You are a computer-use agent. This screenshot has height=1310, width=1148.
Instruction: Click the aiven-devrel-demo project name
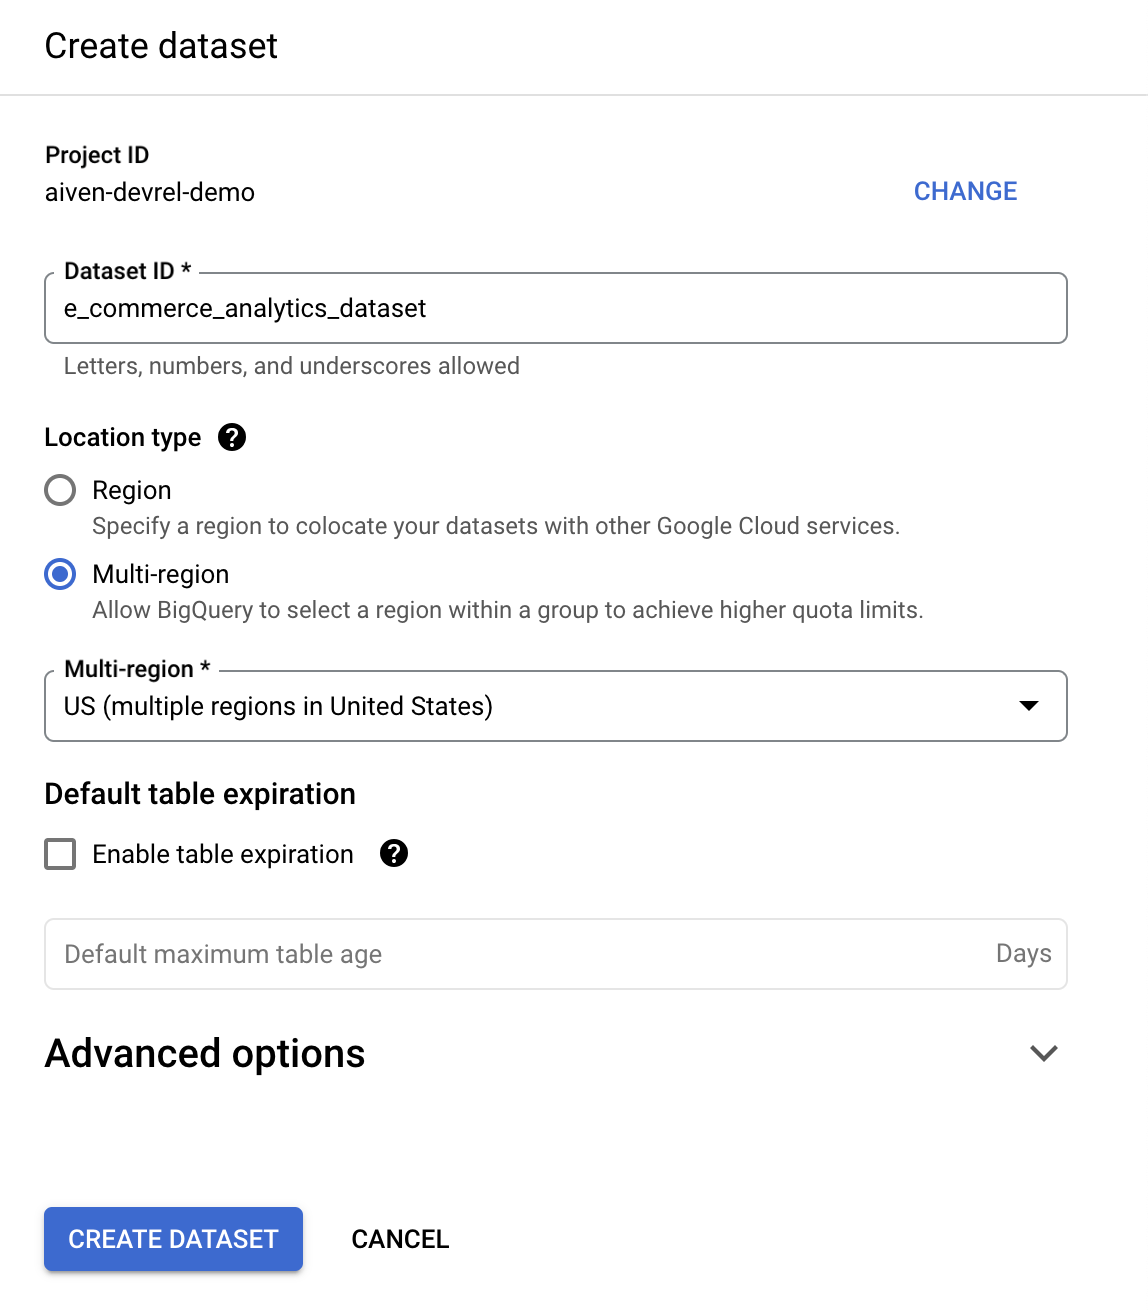[149, 192]
